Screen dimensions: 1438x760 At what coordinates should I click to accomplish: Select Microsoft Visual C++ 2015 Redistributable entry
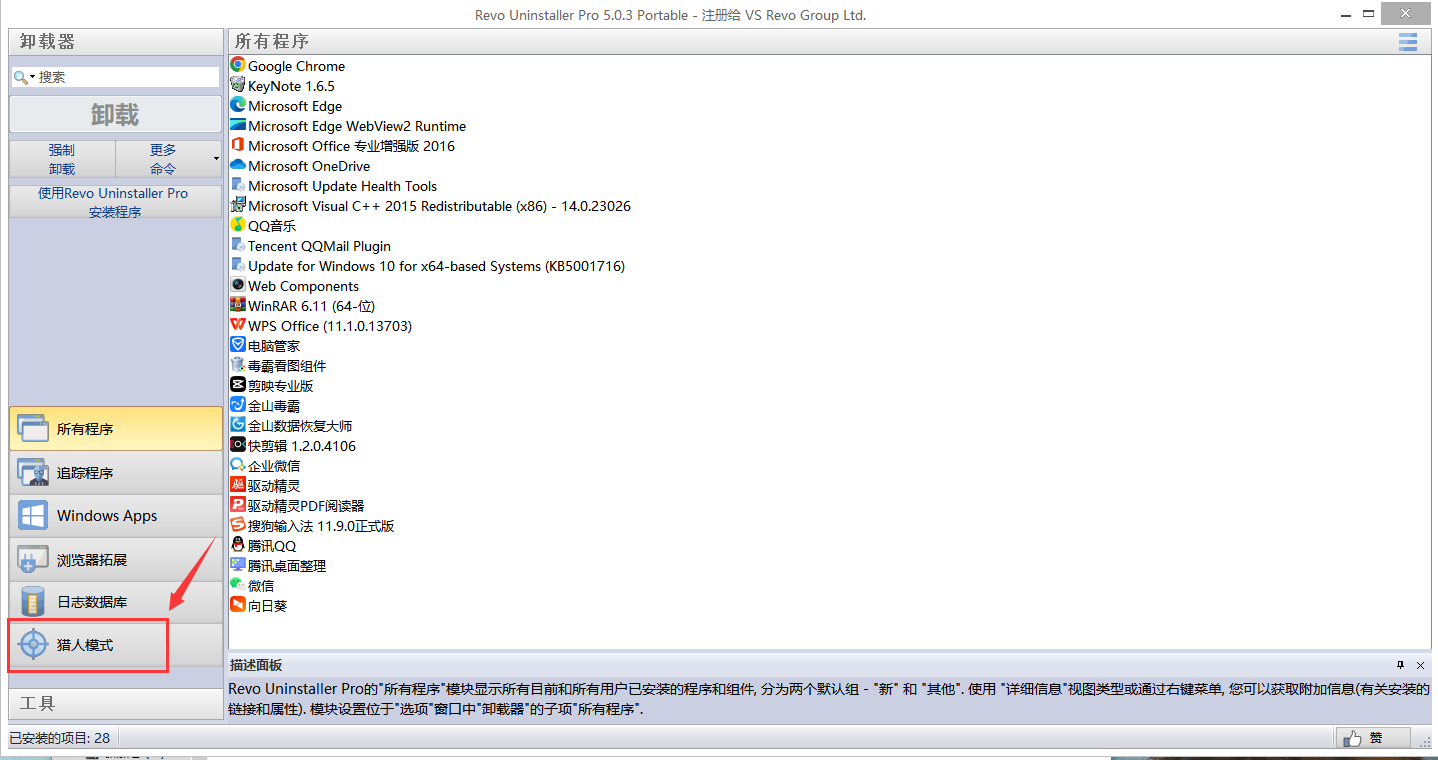point(439,205)
